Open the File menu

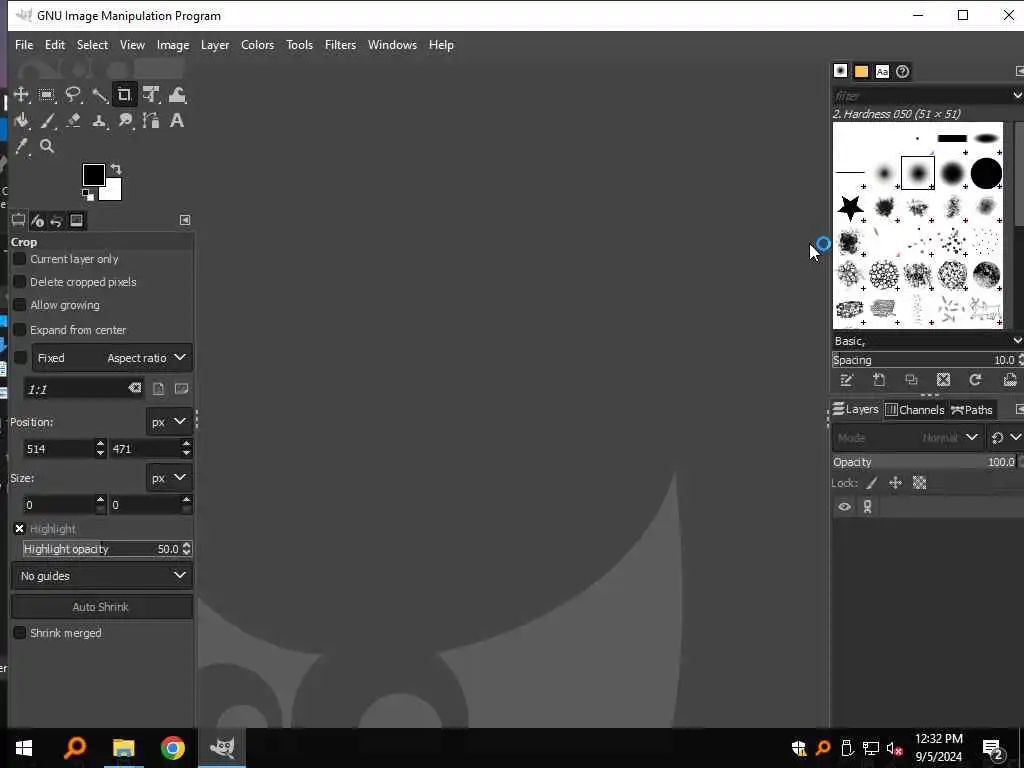tap(24, 45)
